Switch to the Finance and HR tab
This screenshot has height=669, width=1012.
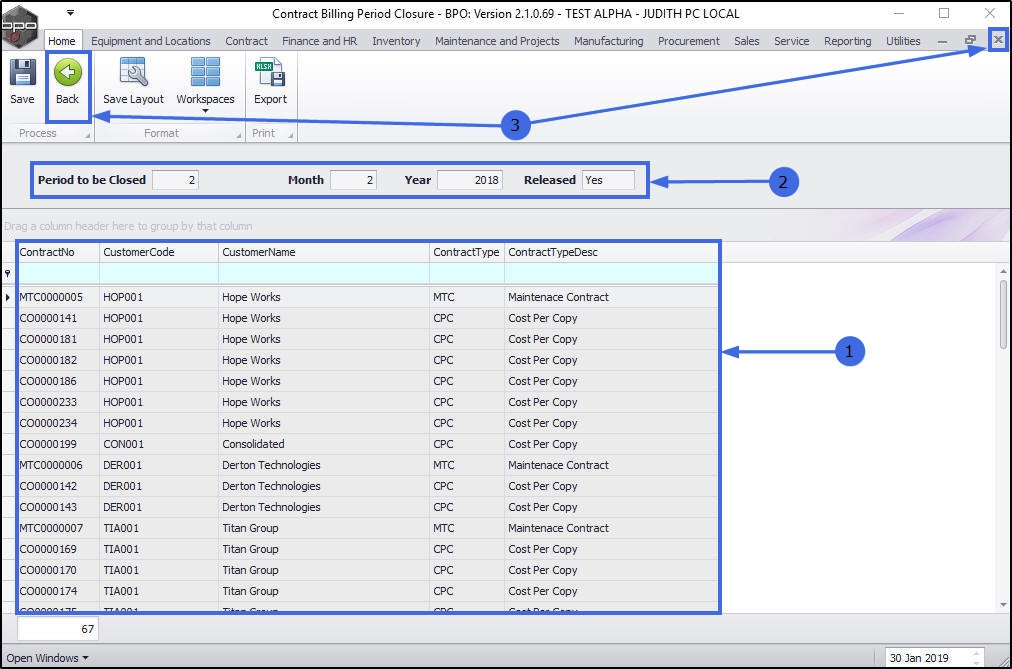pyautogui.click(x=319, y=41)
